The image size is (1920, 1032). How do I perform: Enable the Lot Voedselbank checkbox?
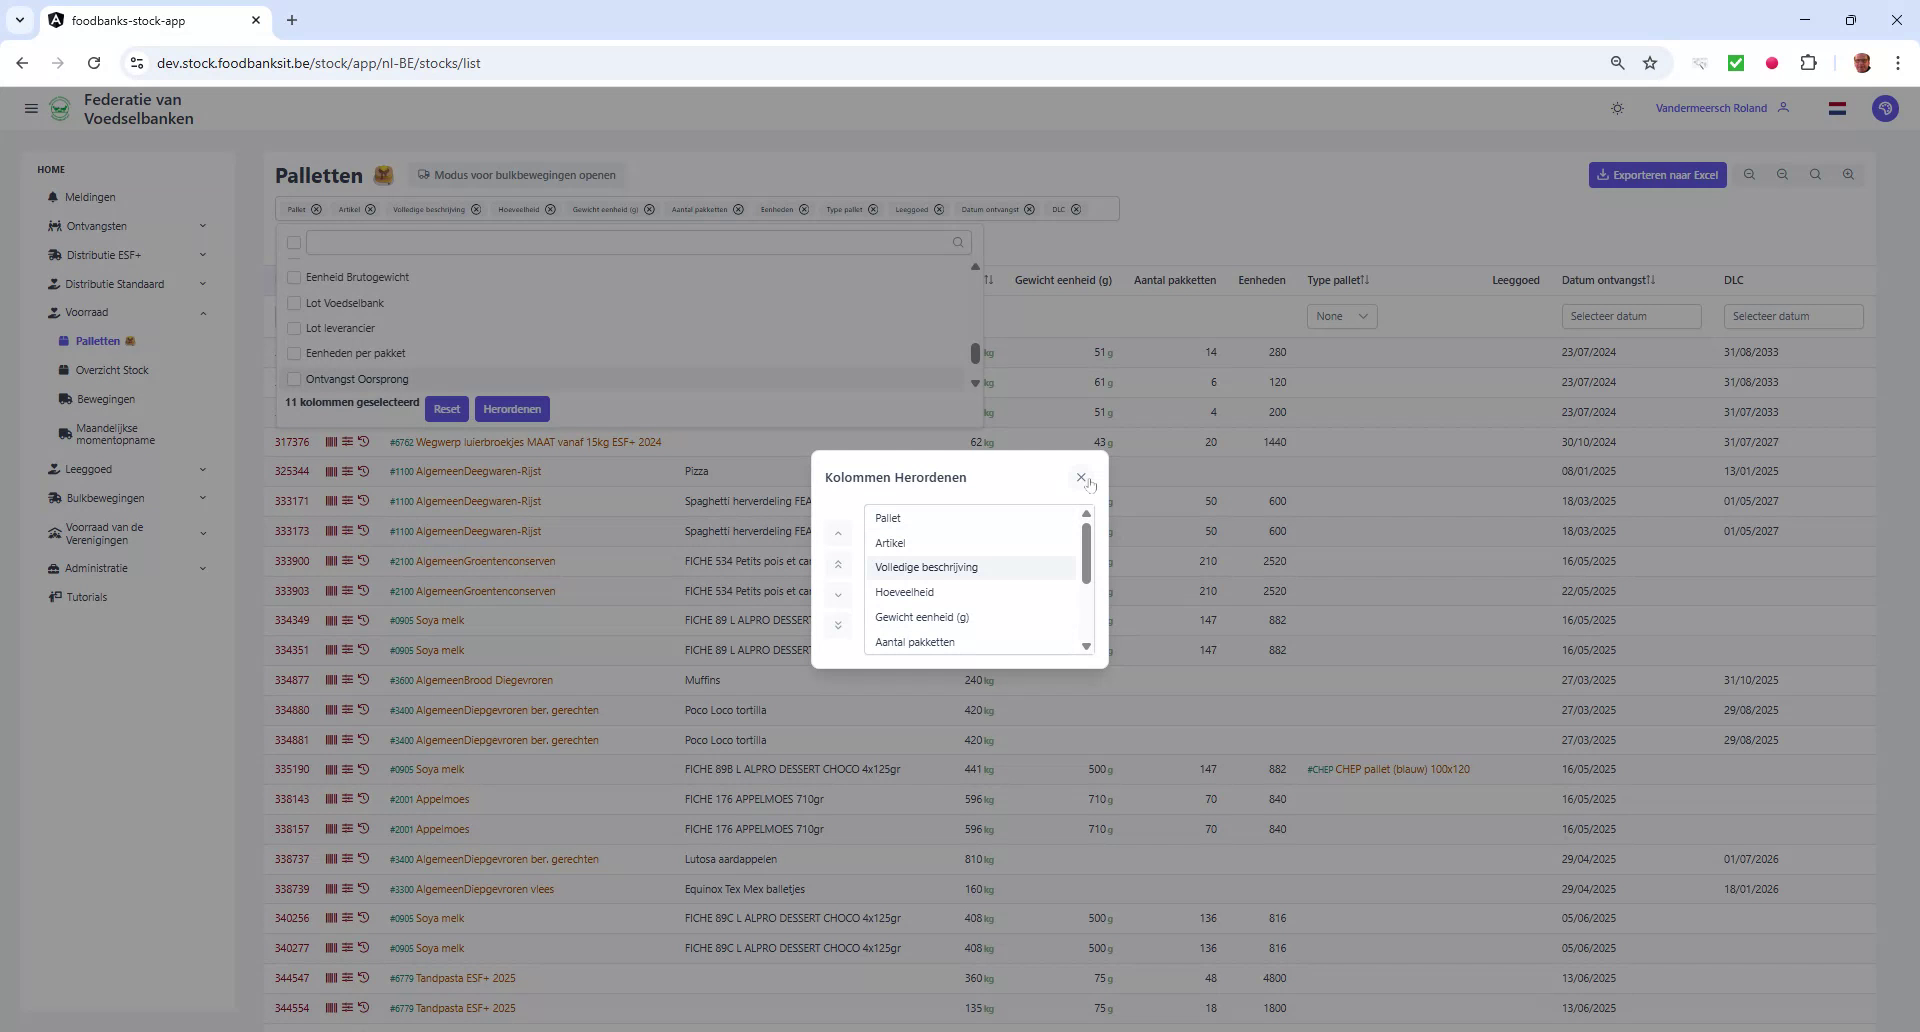293,303
